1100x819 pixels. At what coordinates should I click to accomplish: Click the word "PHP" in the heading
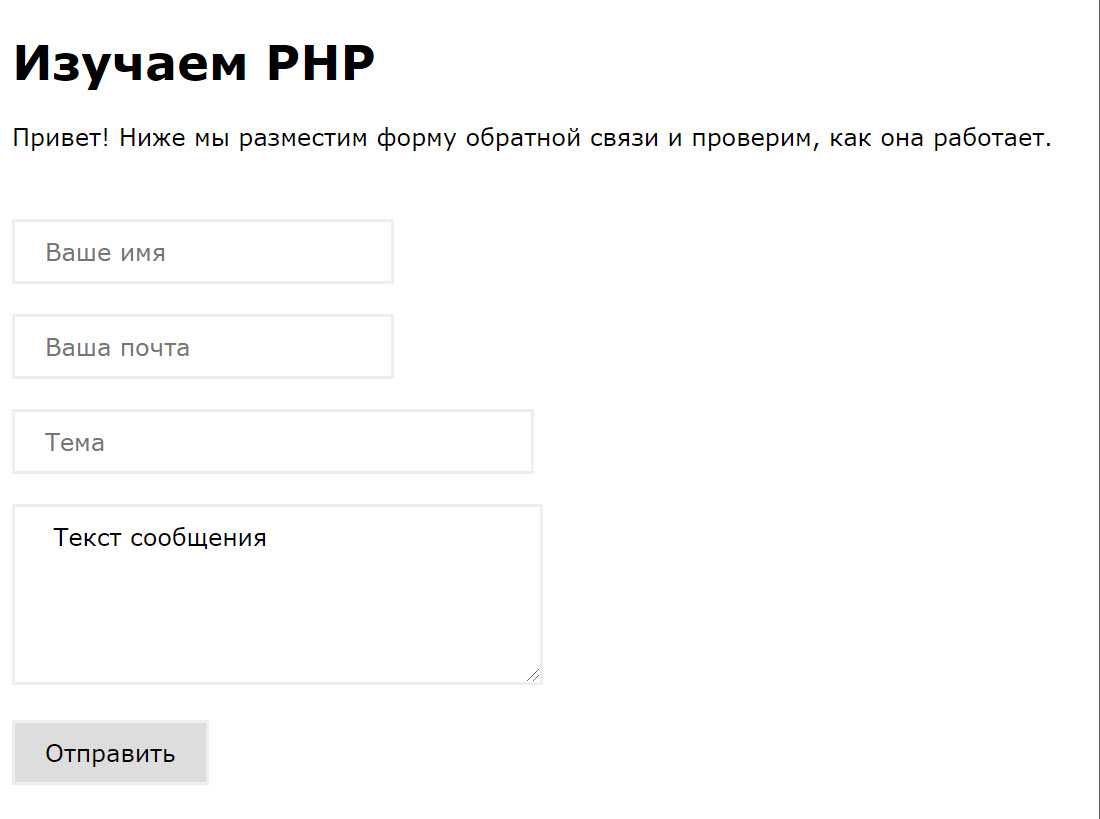pos(320,64)
